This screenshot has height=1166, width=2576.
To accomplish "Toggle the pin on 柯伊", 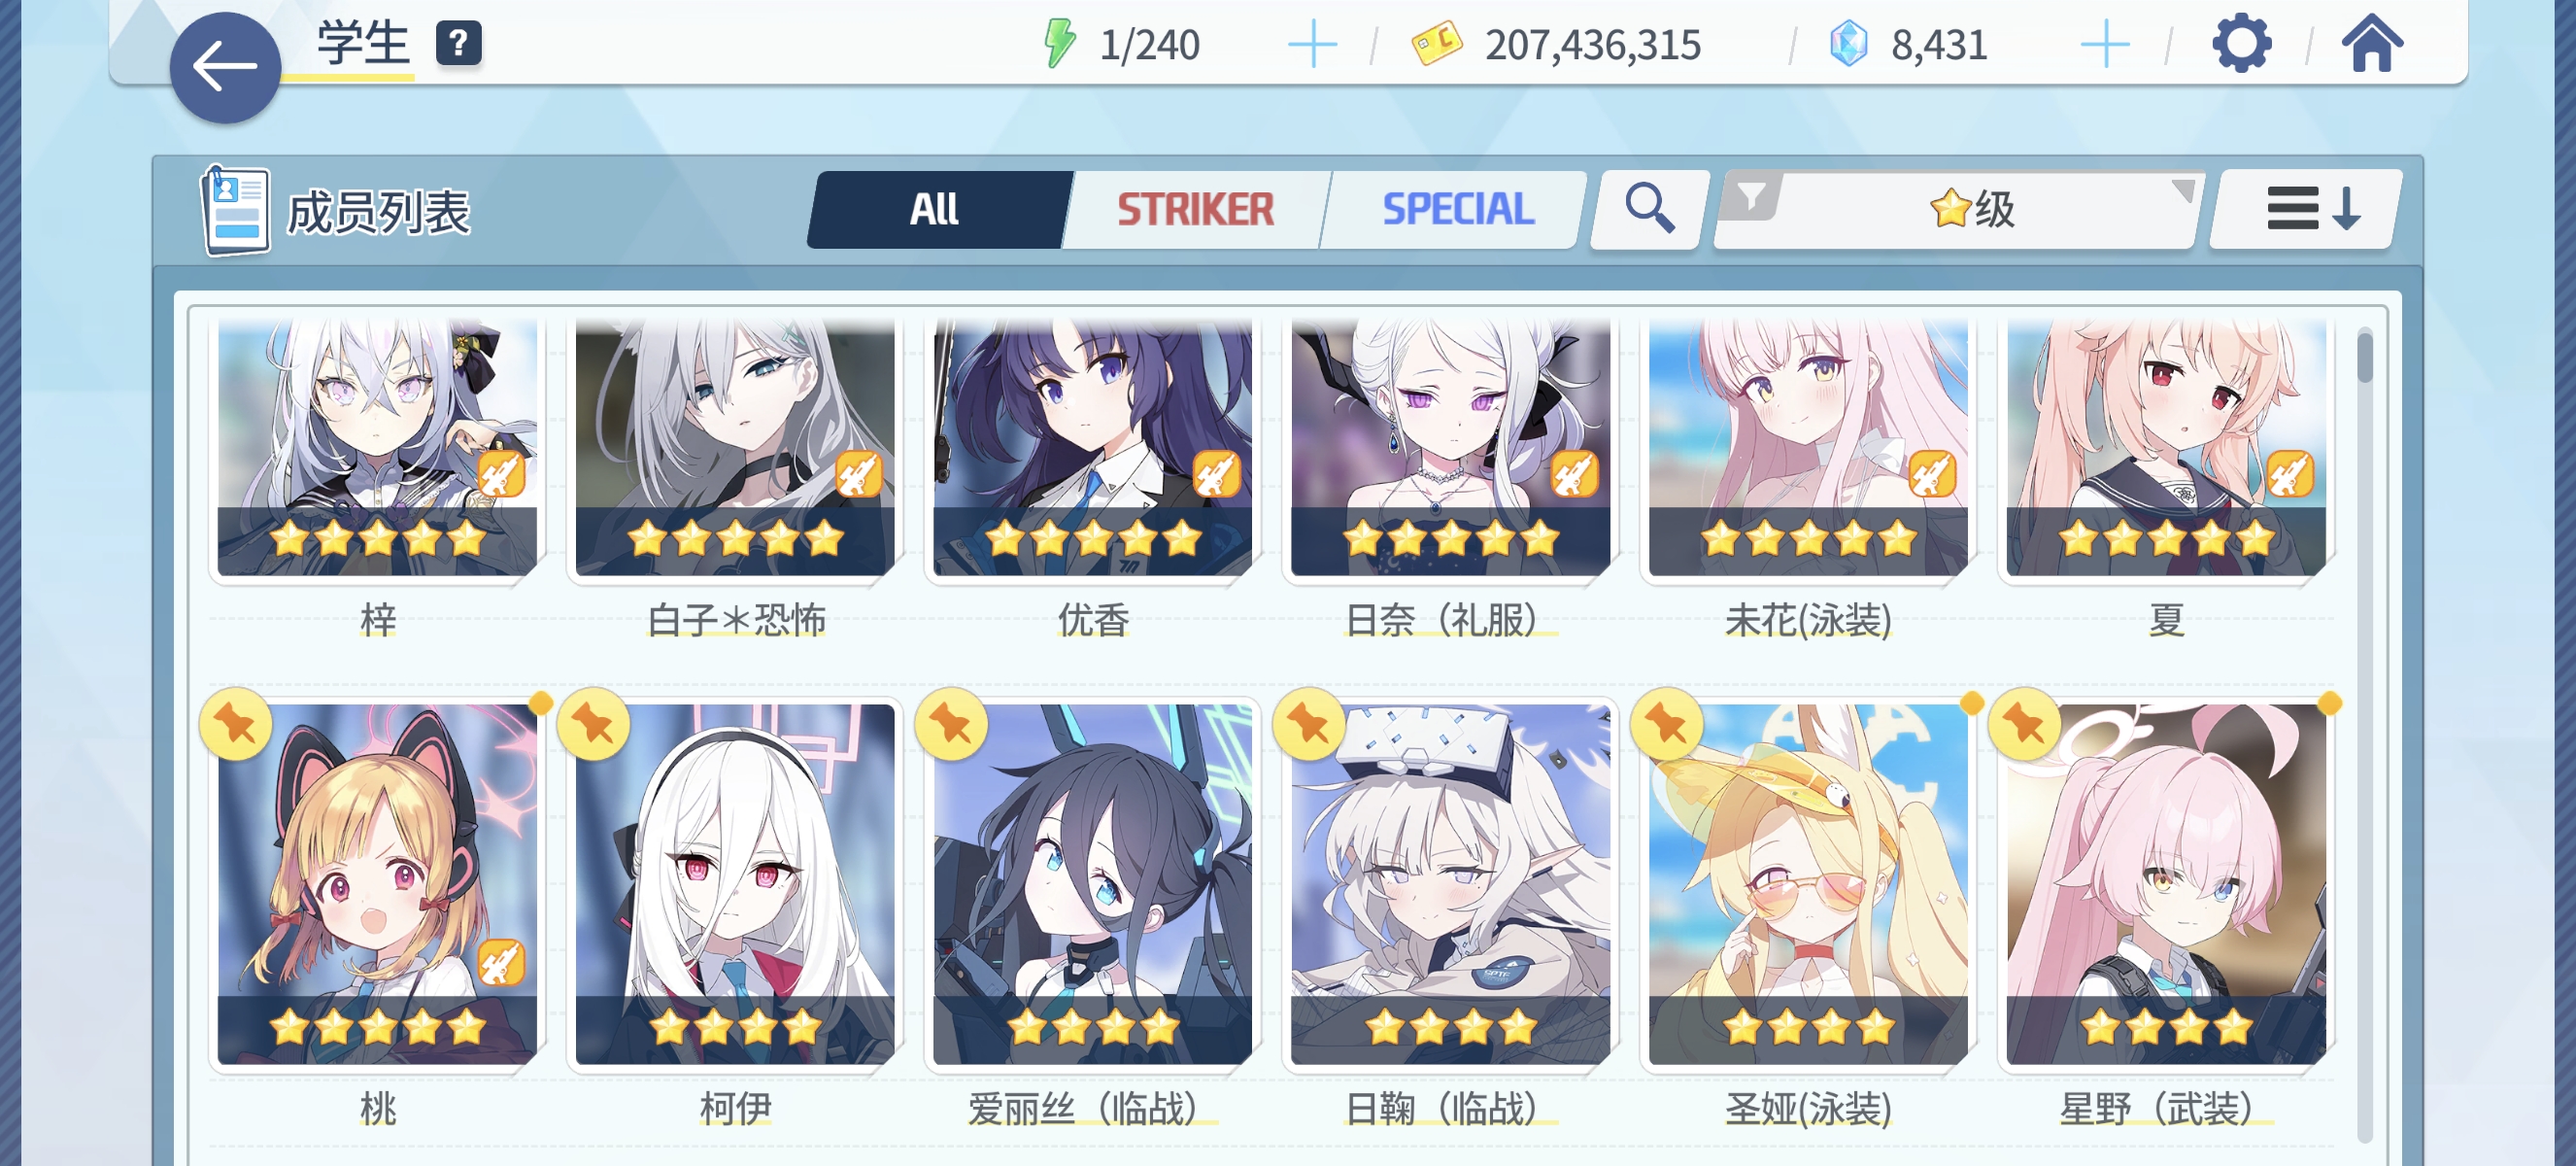I will click(x=594, y=724).
